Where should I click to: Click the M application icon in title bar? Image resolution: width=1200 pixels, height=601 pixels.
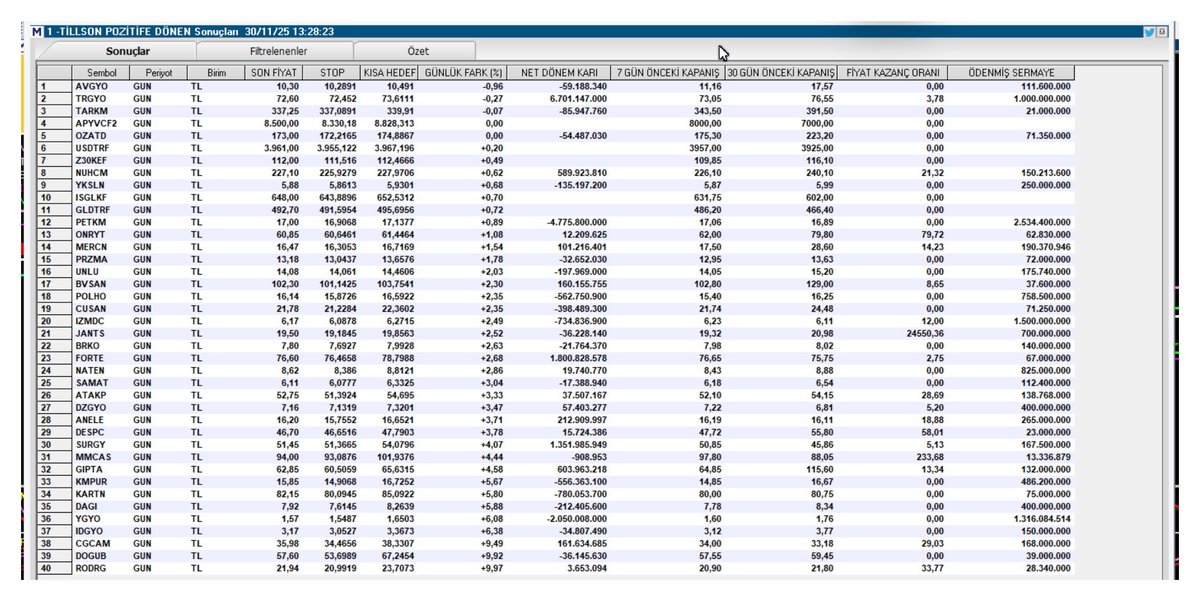pyautogui.click(x=38, y=32)
